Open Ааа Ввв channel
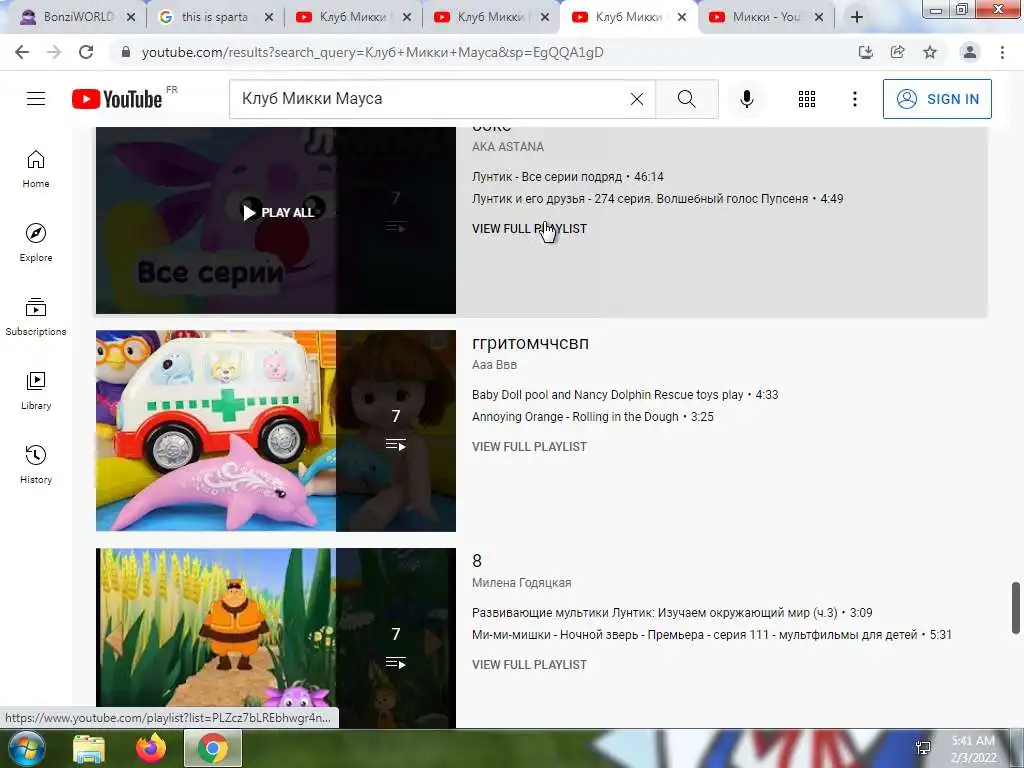 tap(494, 364)
